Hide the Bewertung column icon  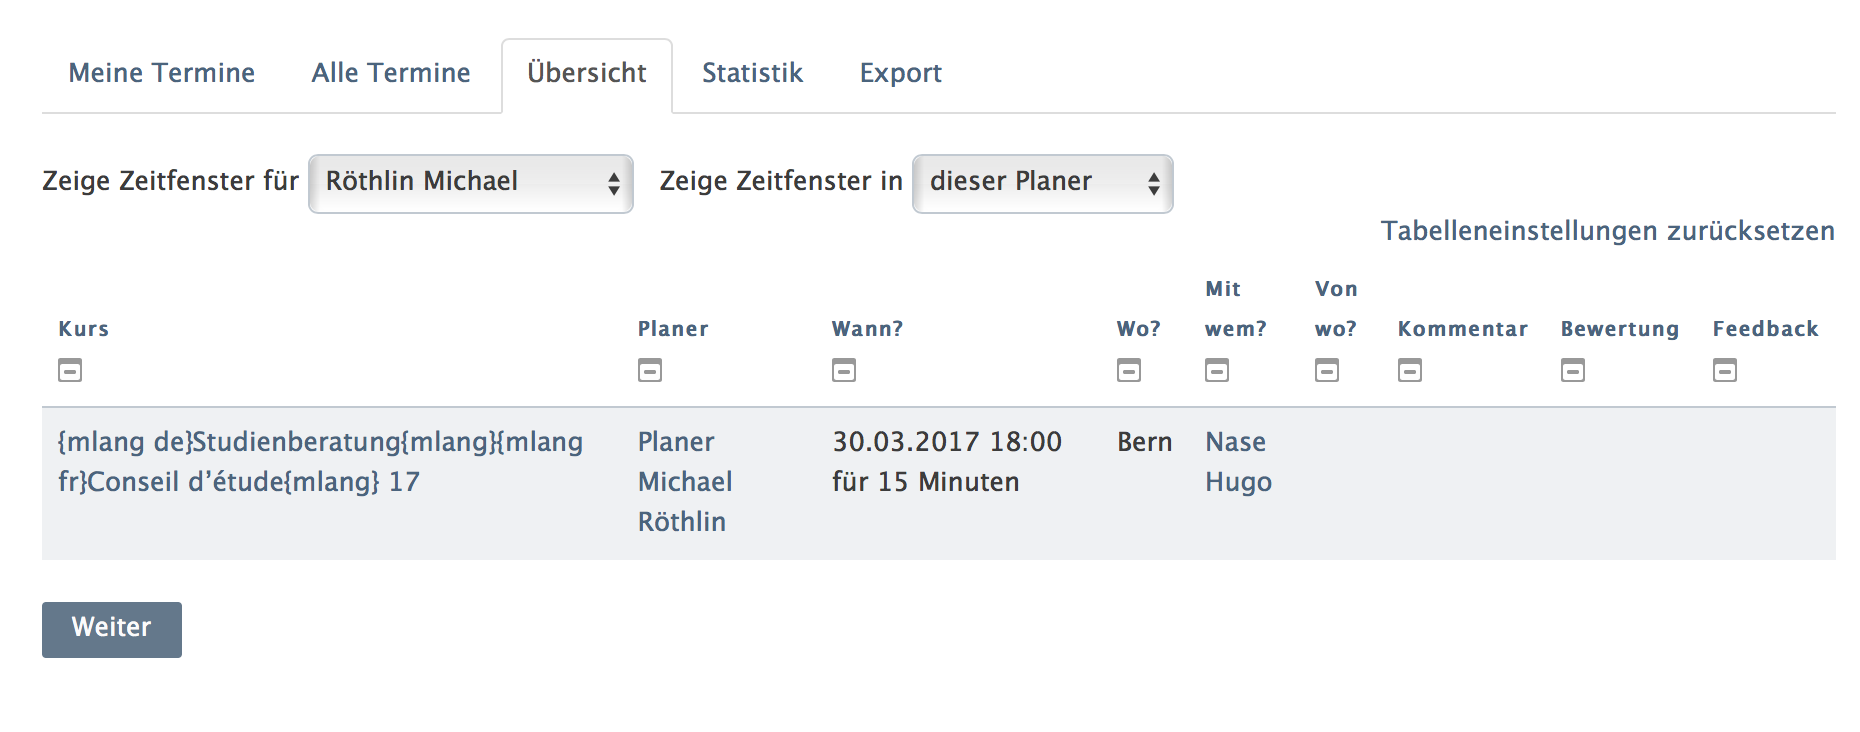pyautogui.click(x=1573, y=371)
